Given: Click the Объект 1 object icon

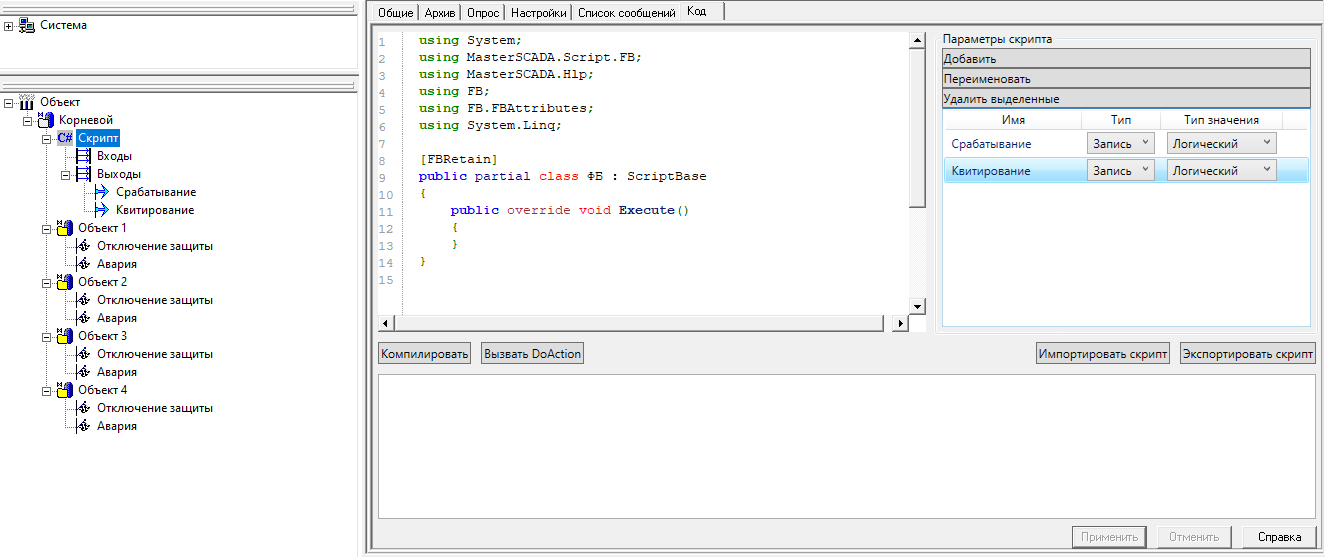Looking at the screenshot, I should [65, 228].
